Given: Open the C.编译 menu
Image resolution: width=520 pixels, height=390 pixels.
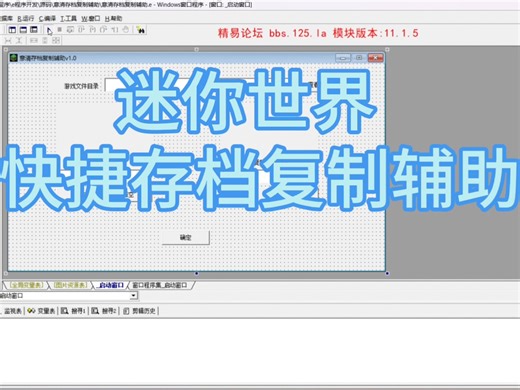Looking at the screenshot, I should 47,19.
